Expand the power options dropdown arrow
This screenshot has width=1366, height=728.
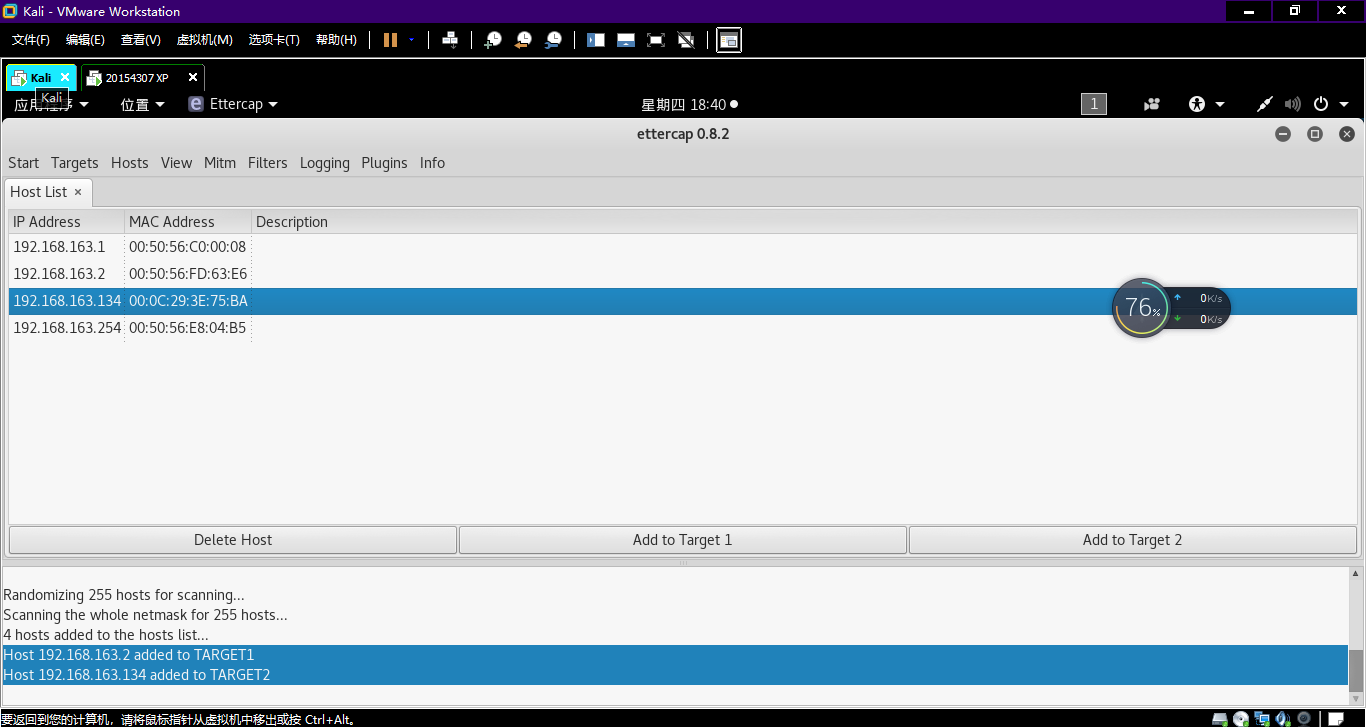click(x=1344, y=104)
